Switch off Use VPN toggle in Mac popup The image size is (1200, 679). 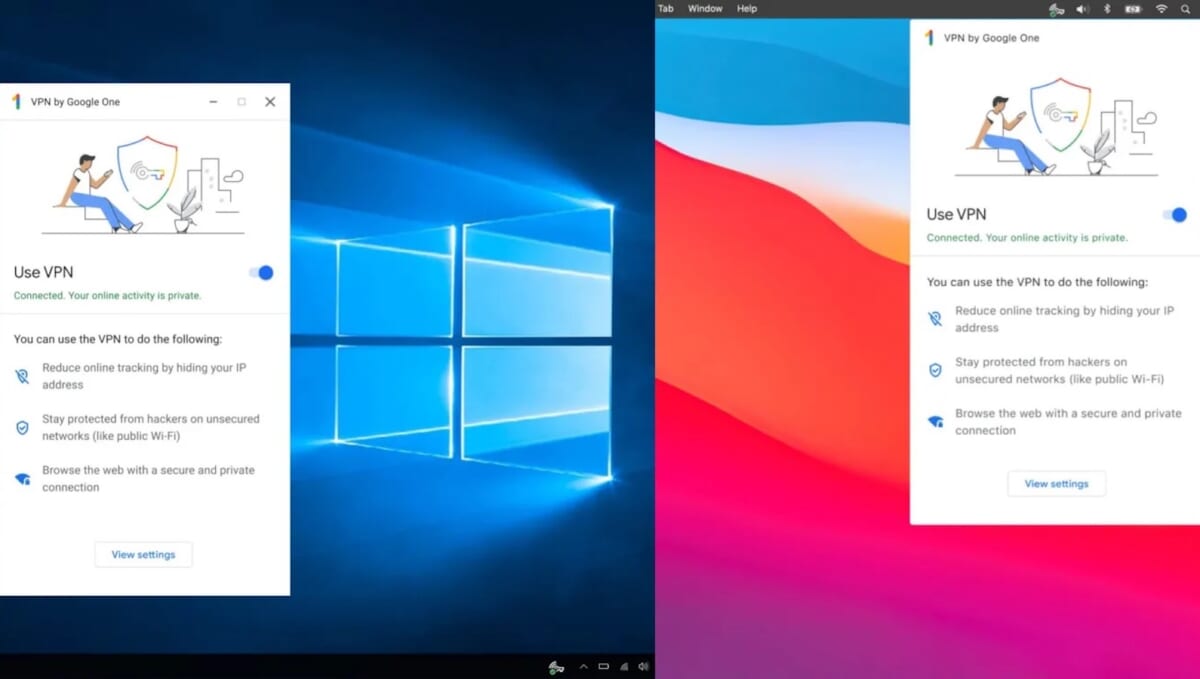coord(1175,215)
